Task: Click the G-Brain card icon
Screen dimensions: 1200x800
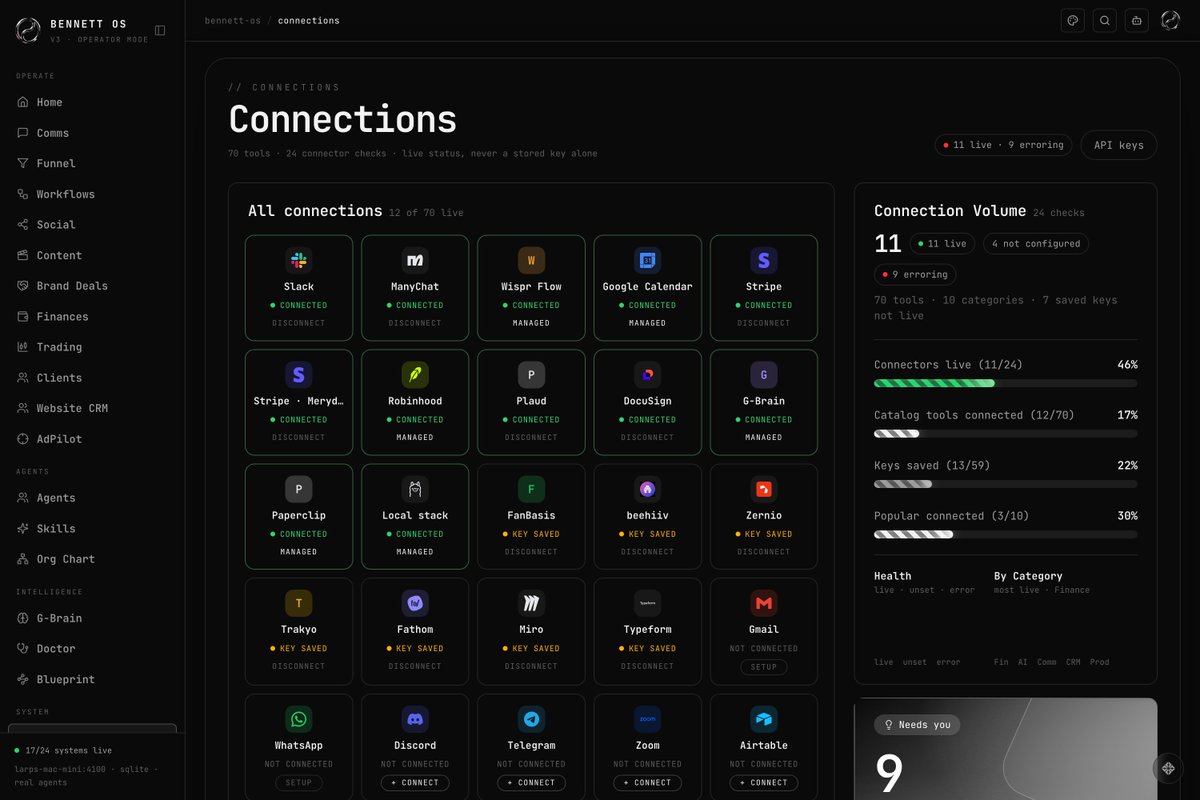Action: [763, 375]
